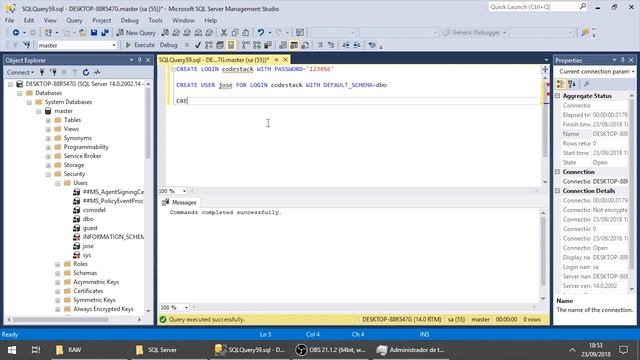Image resolution: width=640 pixels, height=360 pixels.
Task: Click the Refresh icon in Object Explorer
Action: (86, 72)
